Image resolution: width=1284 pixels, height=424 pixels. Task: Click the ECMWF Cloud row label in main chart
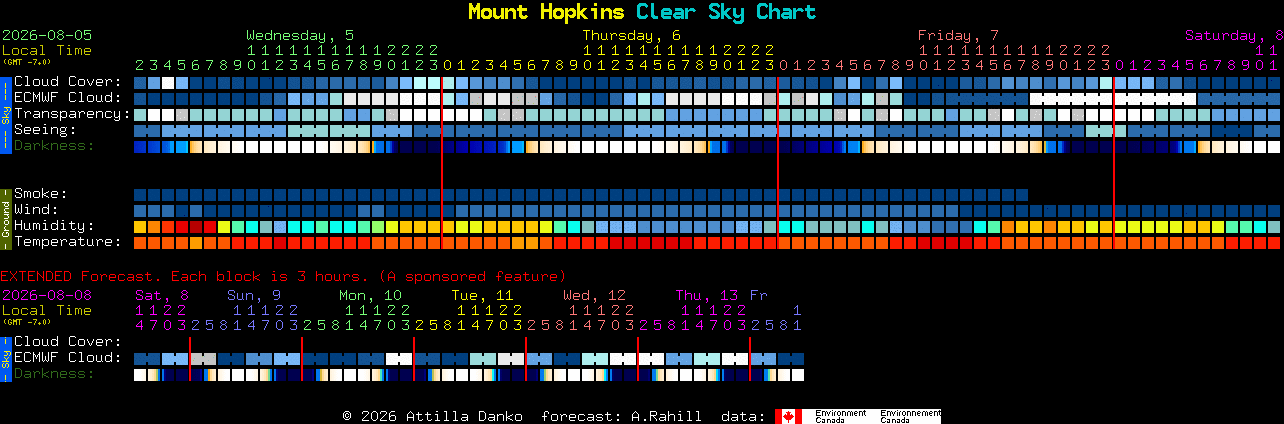pyautogui.click(x=68, y=98)
